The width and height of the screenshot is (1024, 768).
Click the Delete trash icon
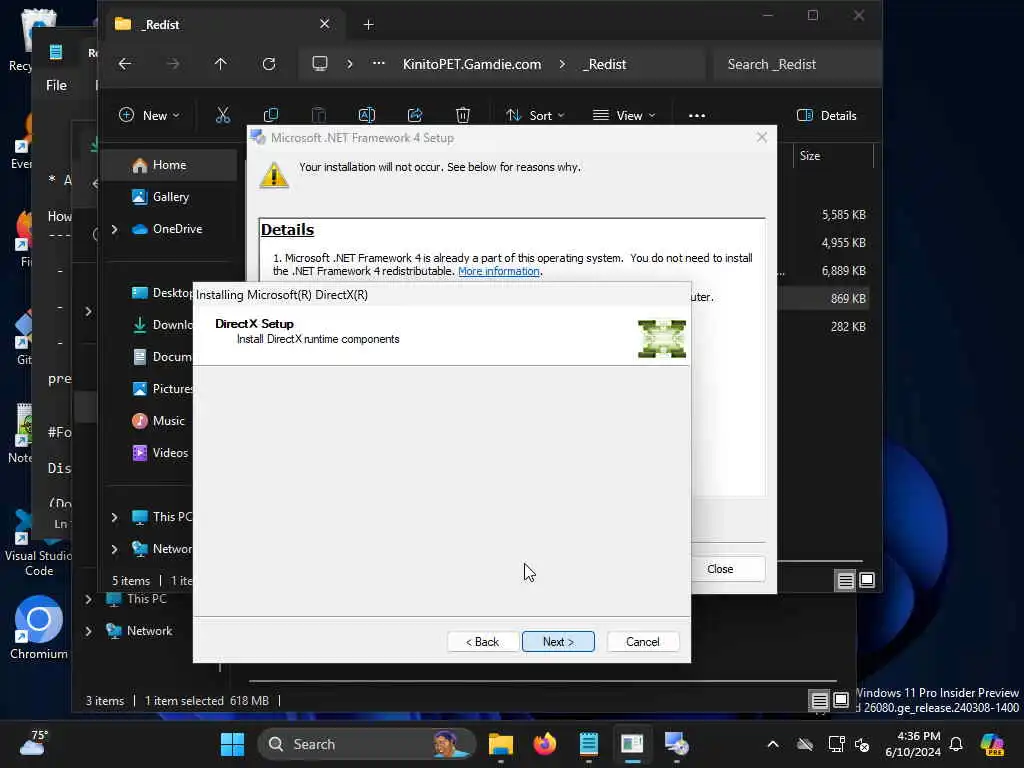pos(462,116)
